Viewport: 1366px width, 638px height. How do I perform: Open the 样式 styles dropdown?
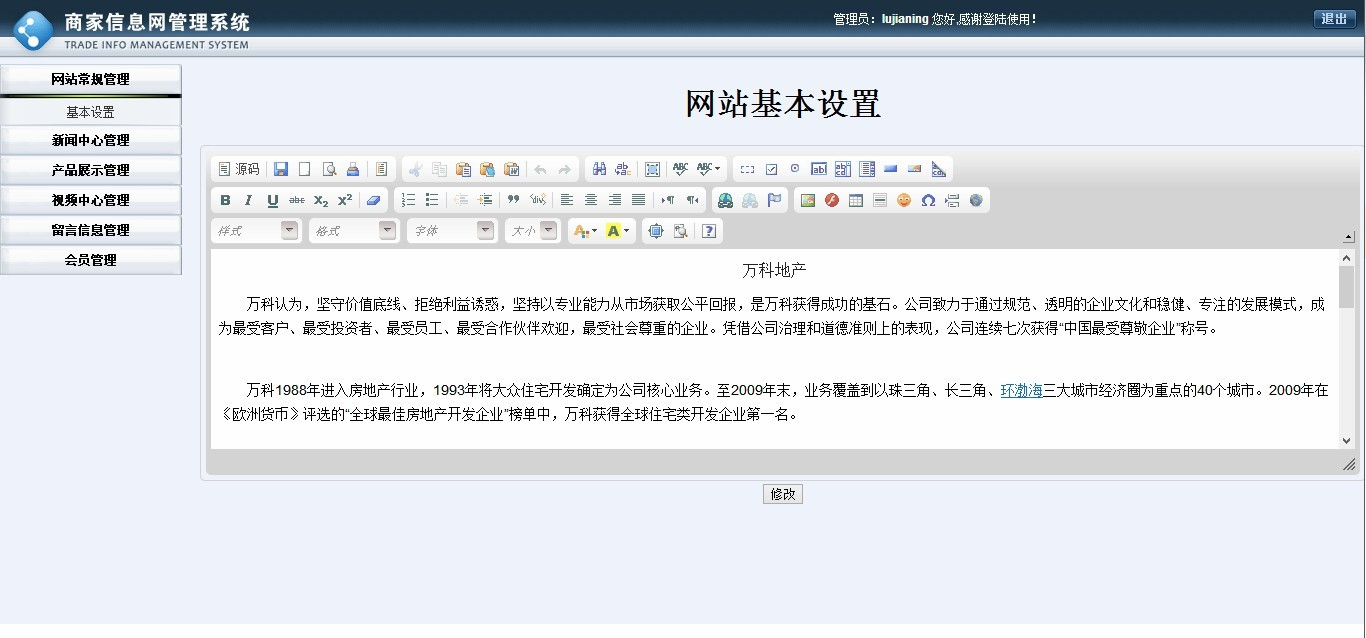click(x=255, y=231)
